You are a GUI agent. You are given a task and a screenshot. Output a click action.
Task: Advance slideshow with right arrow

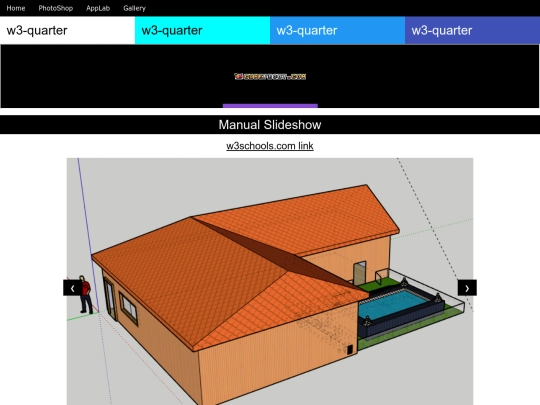click(467, 288)
